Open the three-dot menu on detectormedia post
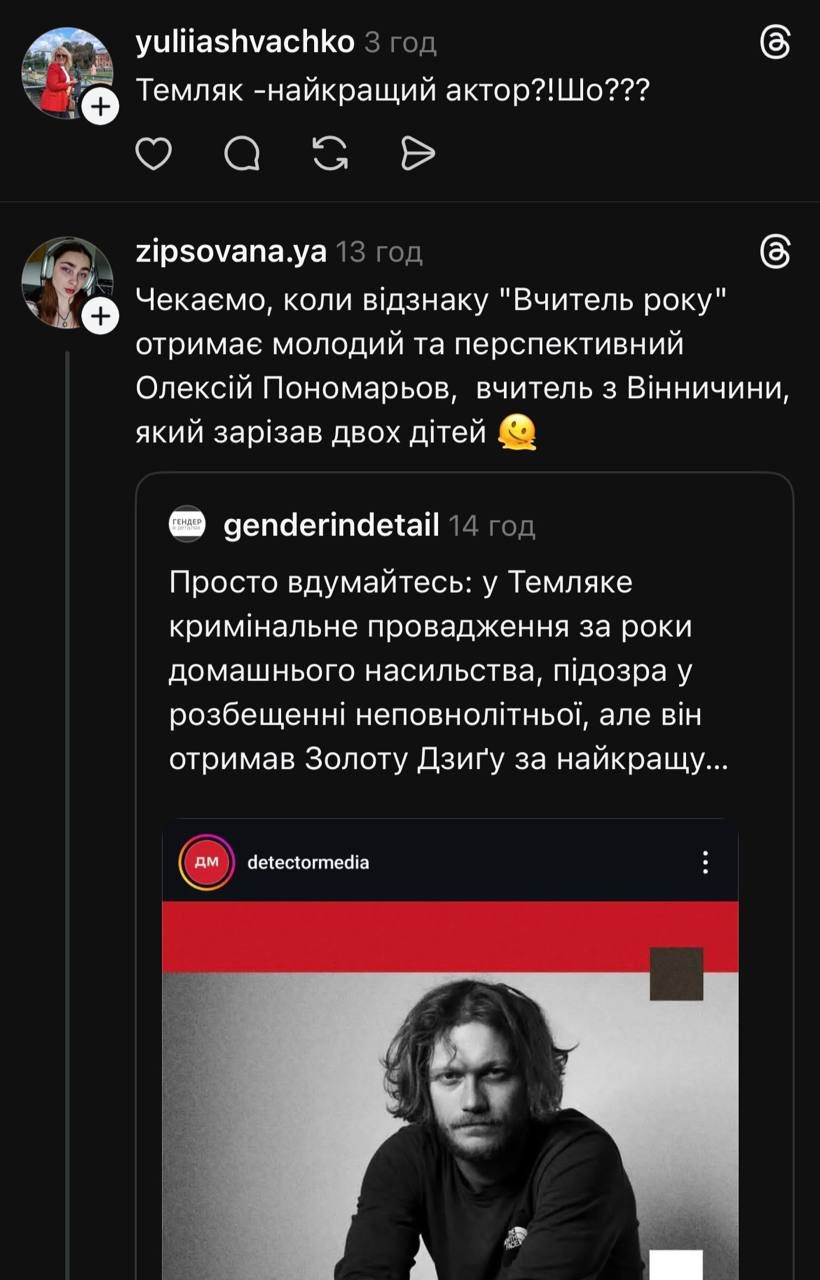820x1280 pixels. 706,863
